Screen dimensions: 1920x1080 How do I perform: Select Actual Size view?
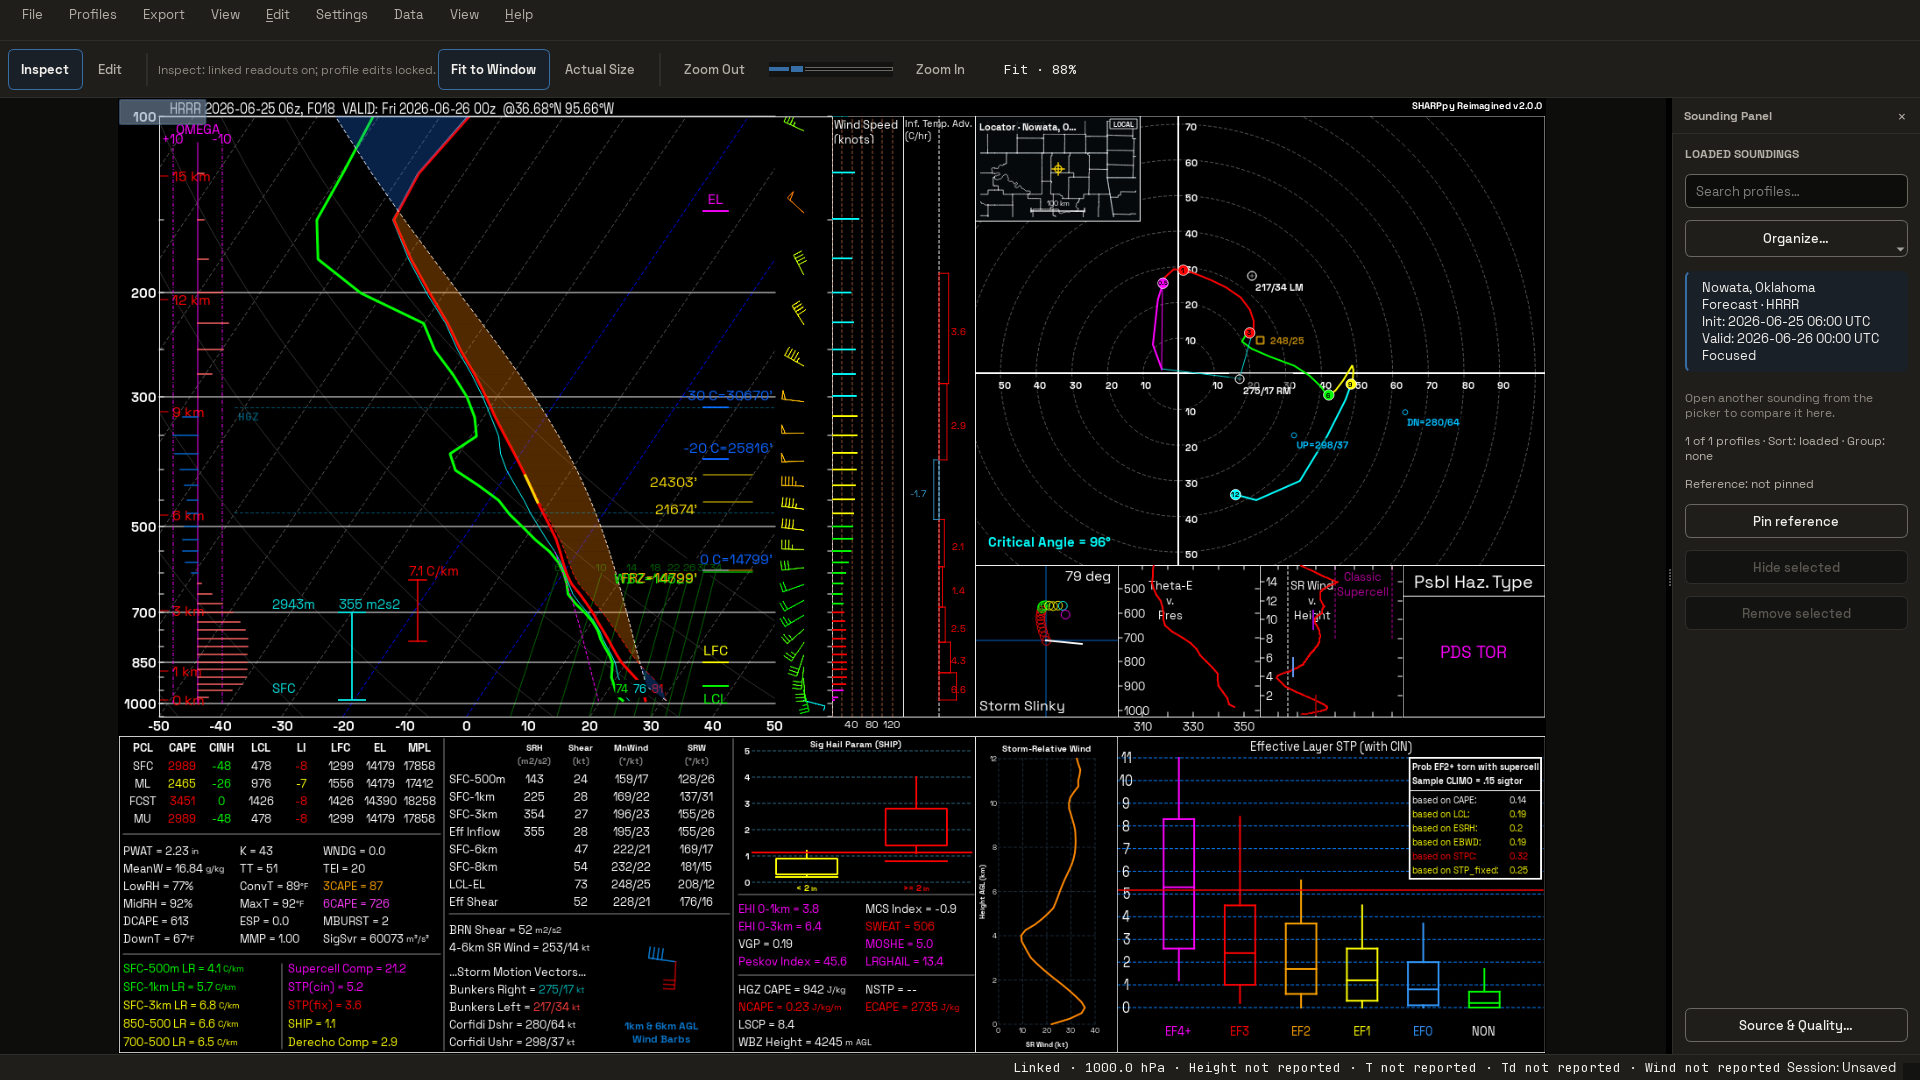pyautogui.click(x=599, y=69)
